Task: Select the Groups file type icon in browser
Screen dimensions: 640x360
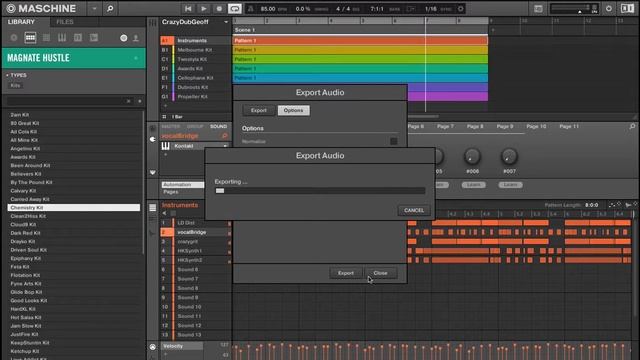Action: 30,38
